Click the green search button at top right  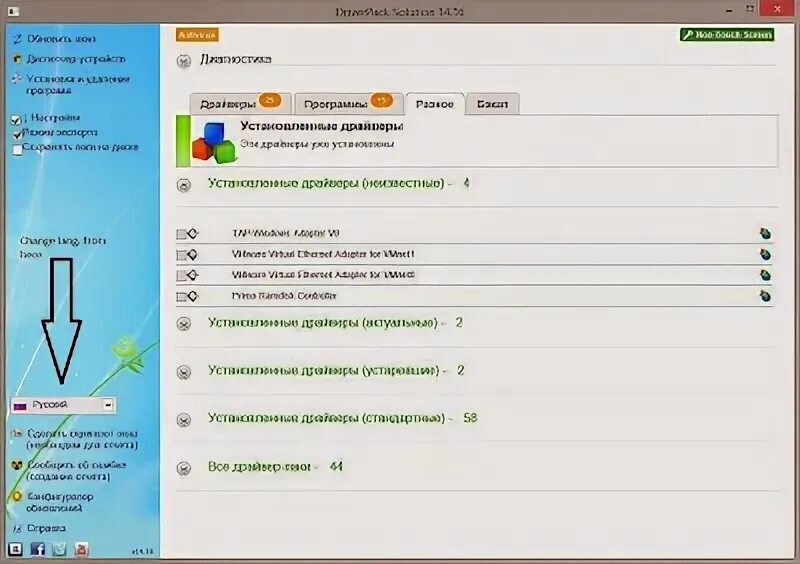727,35
